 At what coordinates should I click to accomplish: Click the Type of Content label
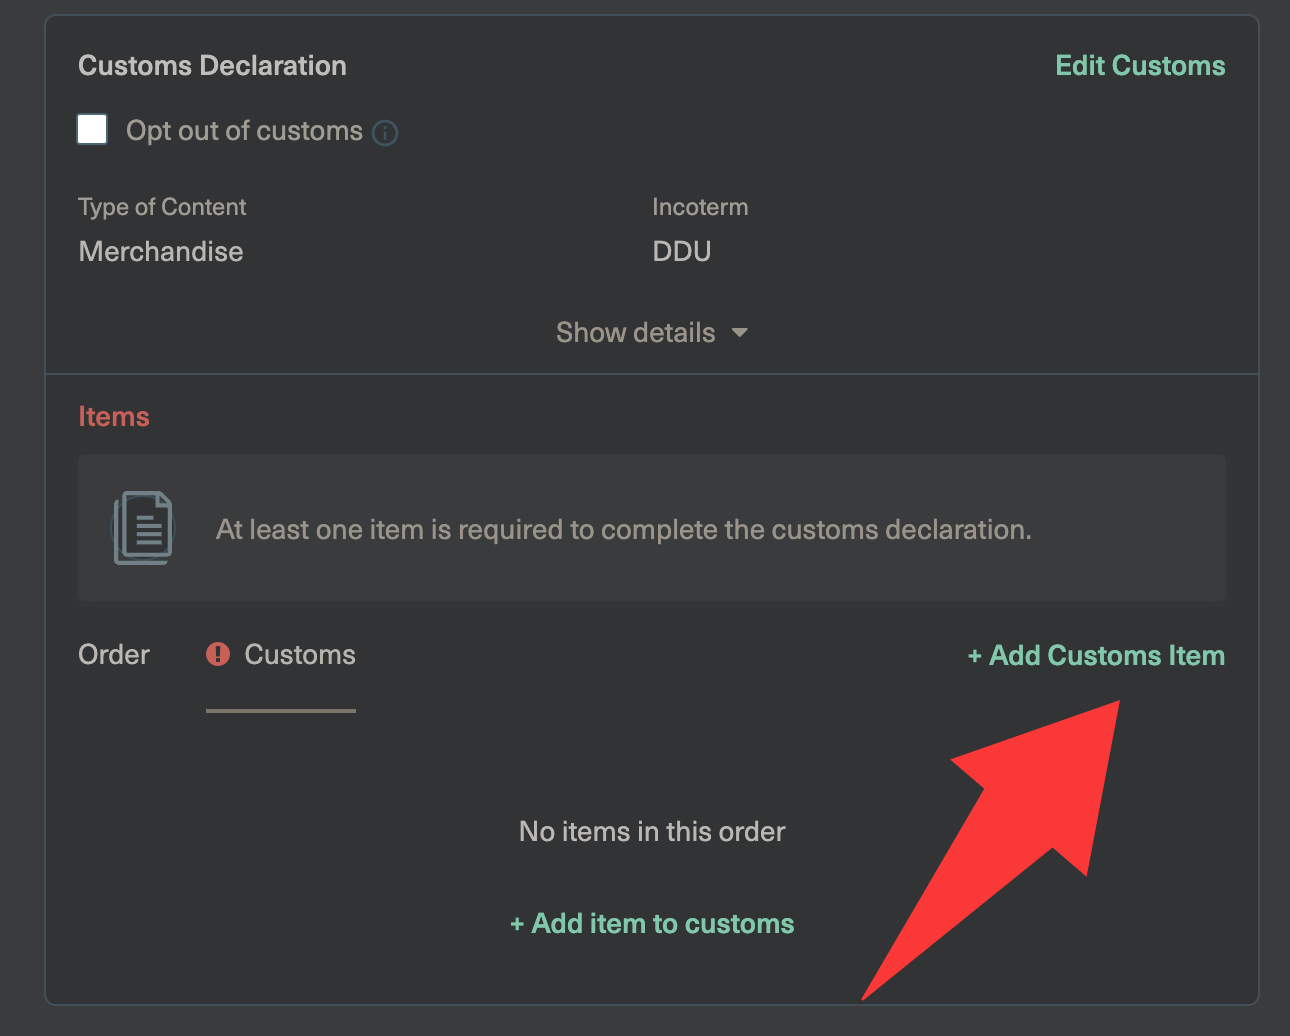[162, 207]
